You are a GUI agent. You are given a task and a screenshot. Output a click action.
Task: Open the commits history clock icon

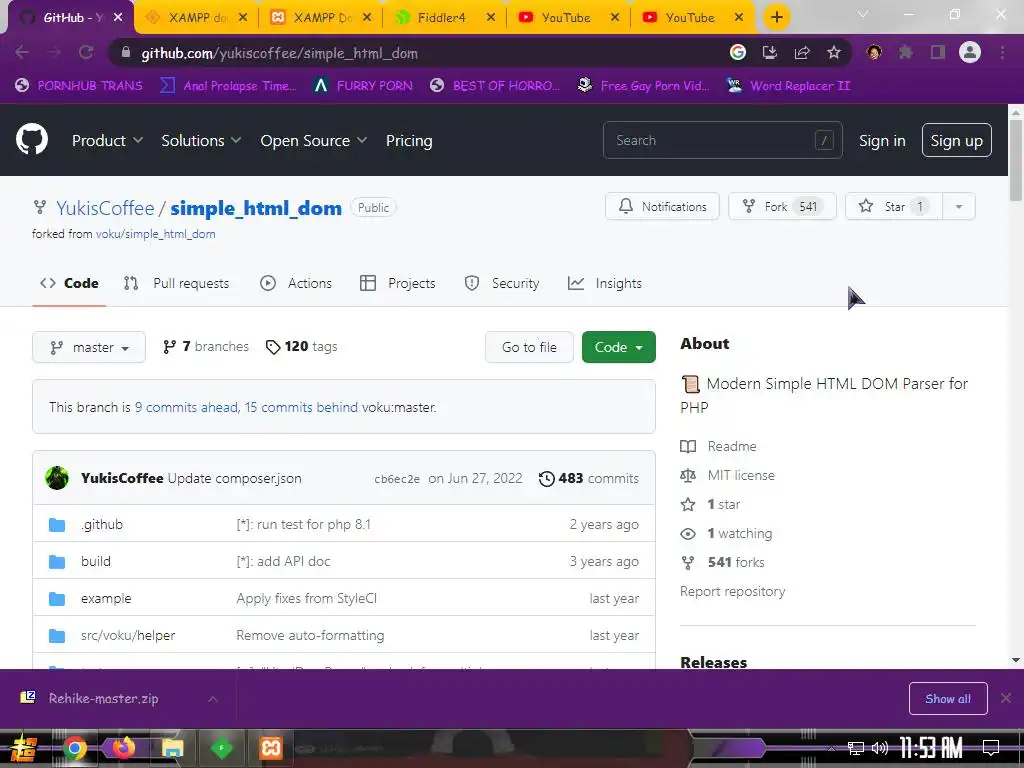[547, 479]
